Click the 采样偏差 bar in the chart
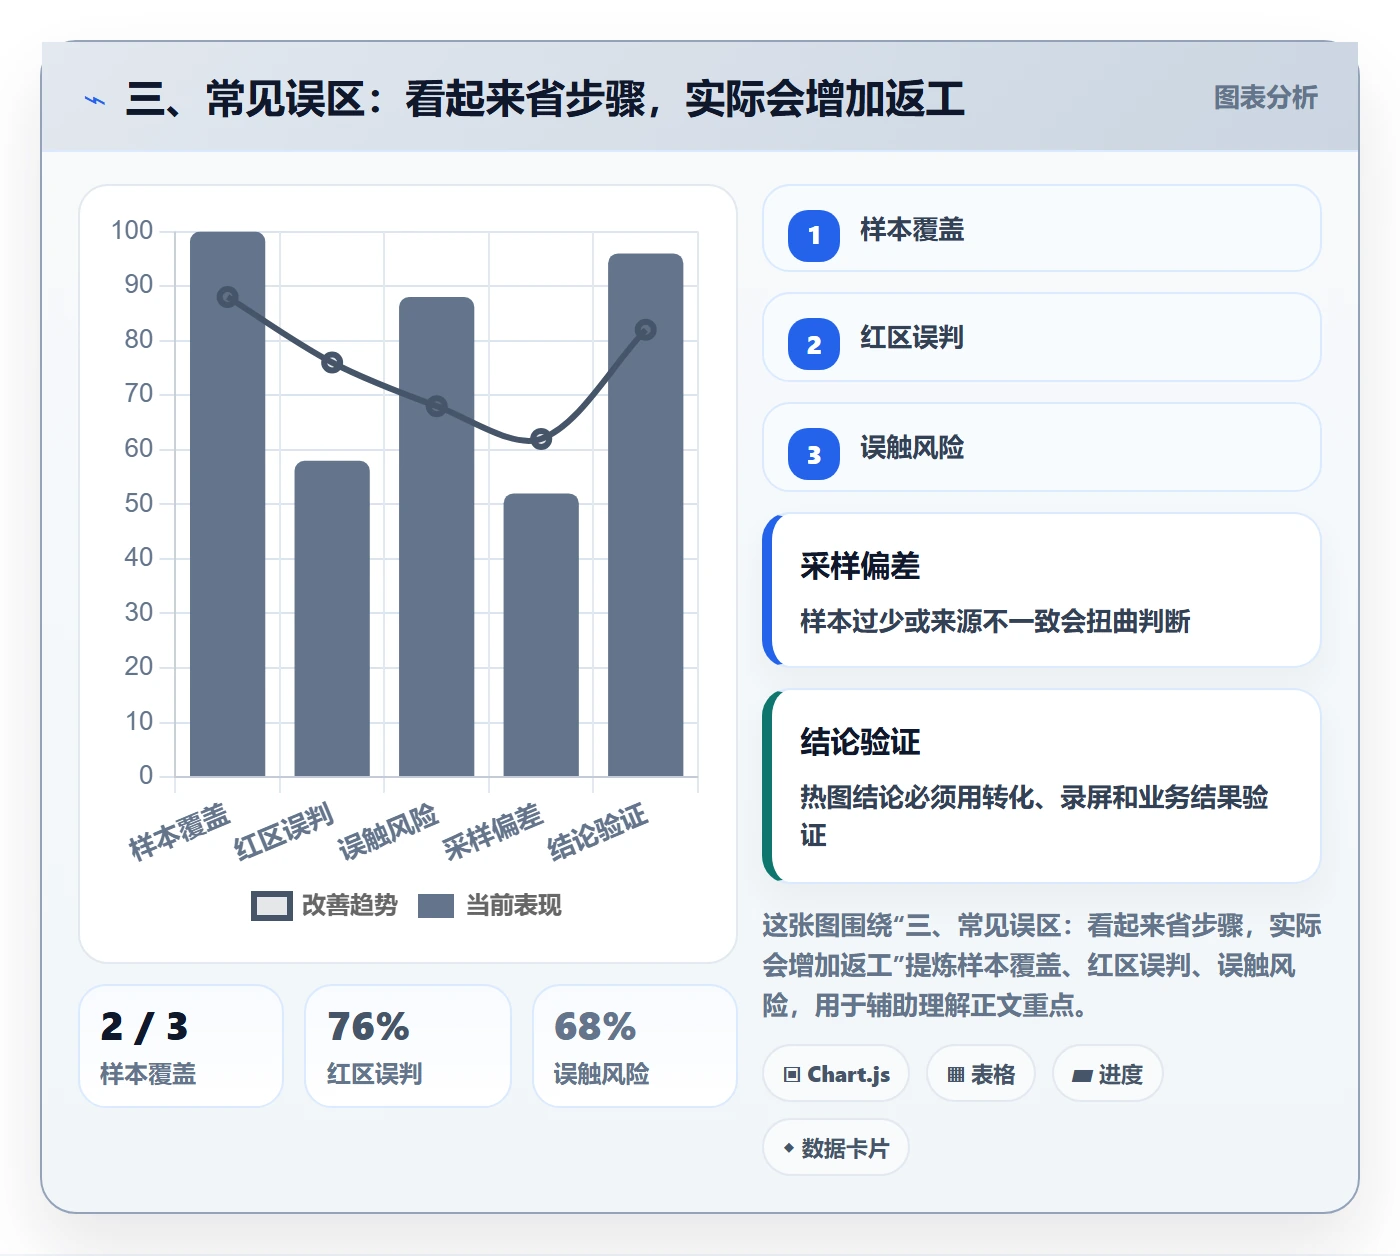1400x1256 pixels. (x=541, y=634)
